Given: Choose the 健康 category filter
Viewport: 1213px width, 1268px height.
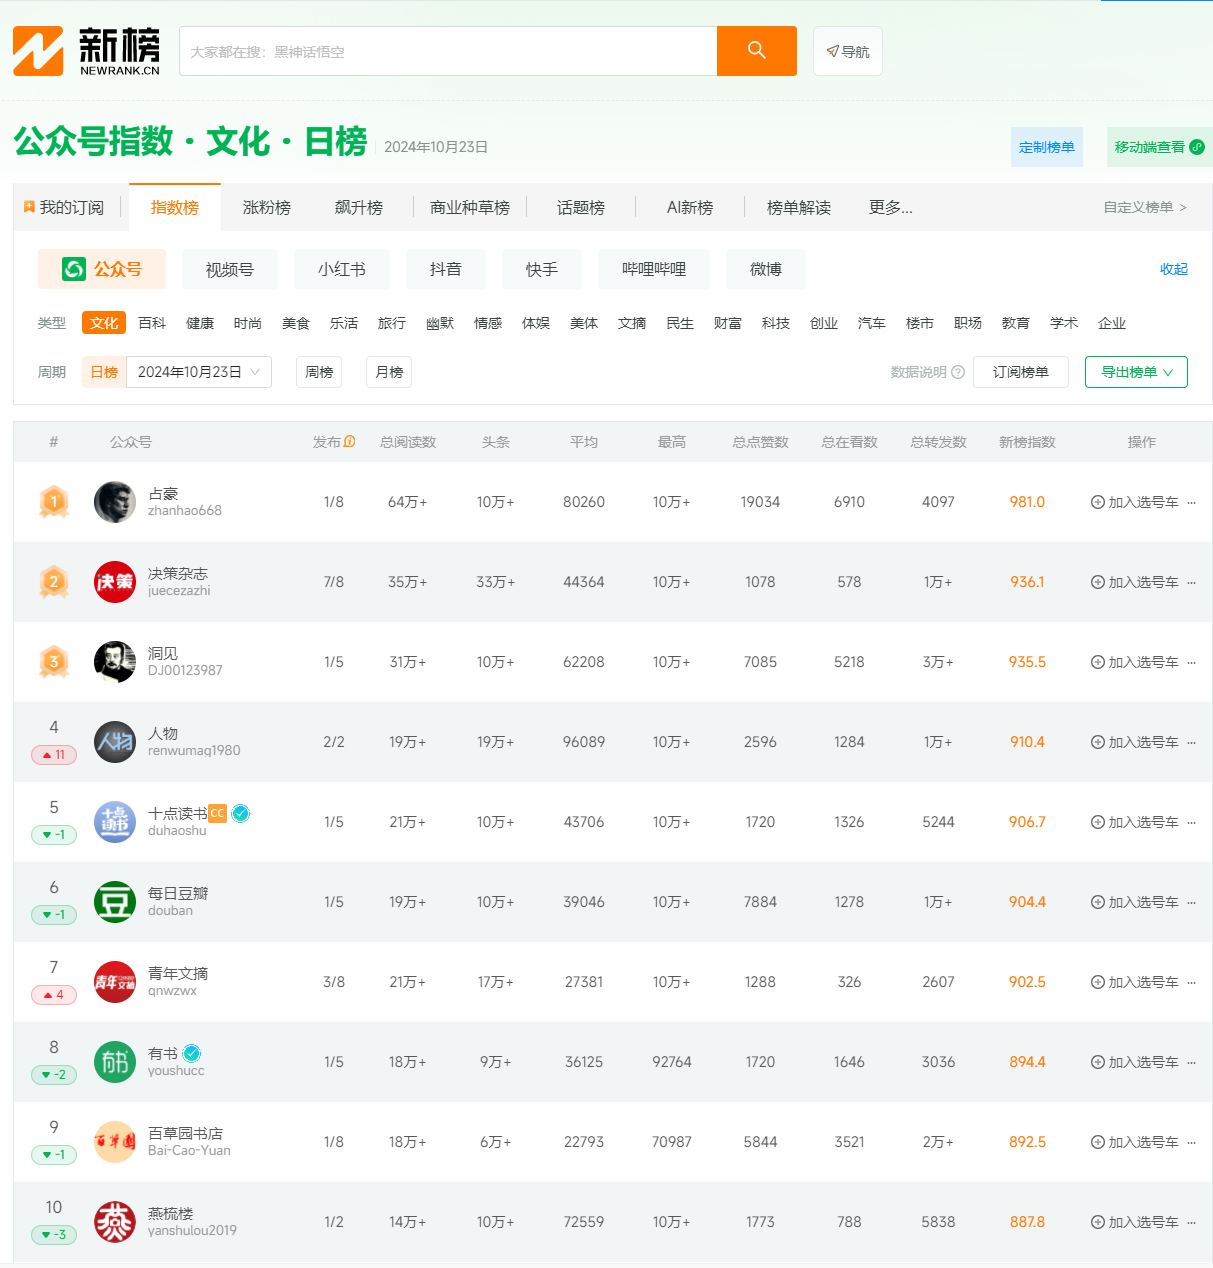Looking at the screenshot, I should [200, 323].
